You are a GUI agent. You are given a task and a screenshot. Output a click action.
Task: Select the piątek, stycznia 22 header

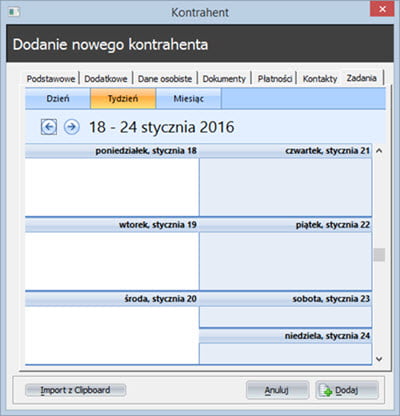click(x=286, y=225)
